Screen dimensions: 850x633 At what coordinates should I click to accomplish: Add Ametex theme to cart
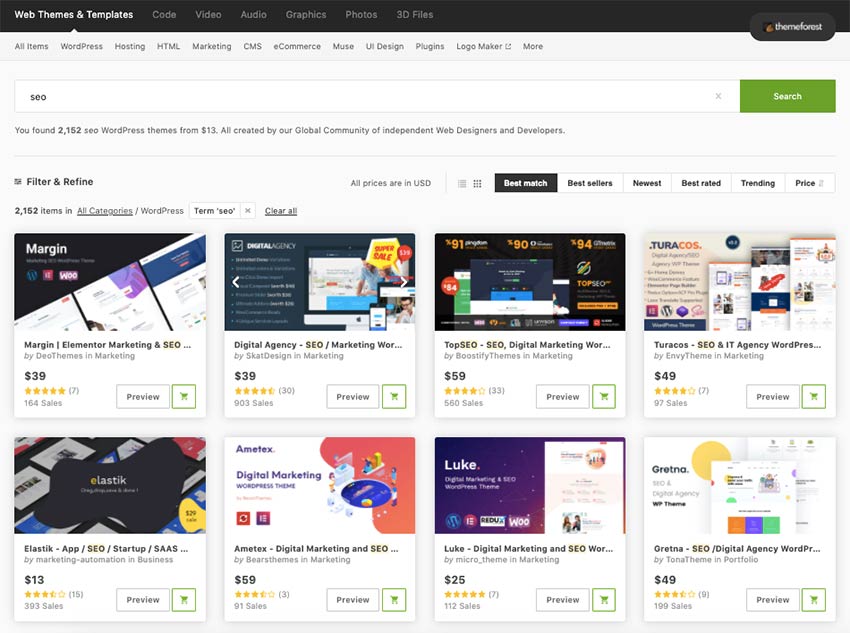394,600
